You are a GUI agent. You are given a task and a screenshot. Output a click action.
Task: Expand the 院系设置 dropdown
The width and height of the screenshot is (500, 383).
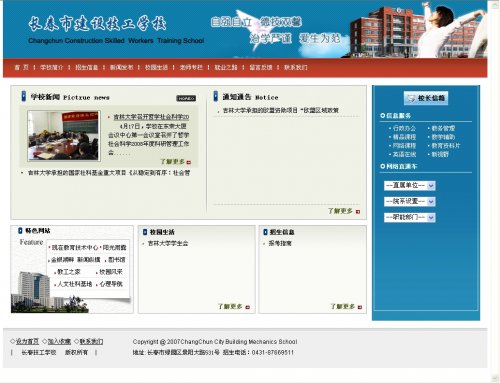[x=410, y=201]
